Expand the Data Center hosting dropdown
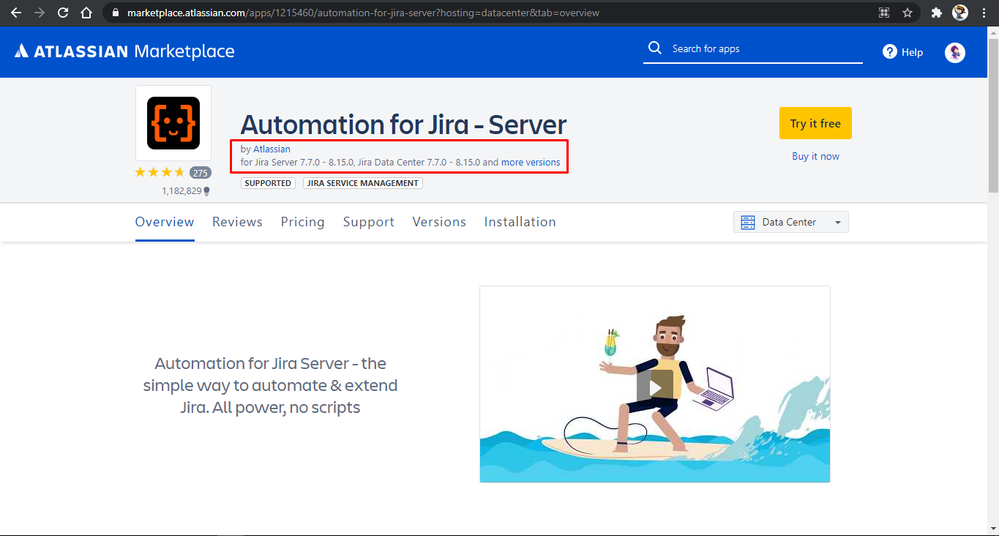This screenshot has width=999, height=536. [791, 222]
